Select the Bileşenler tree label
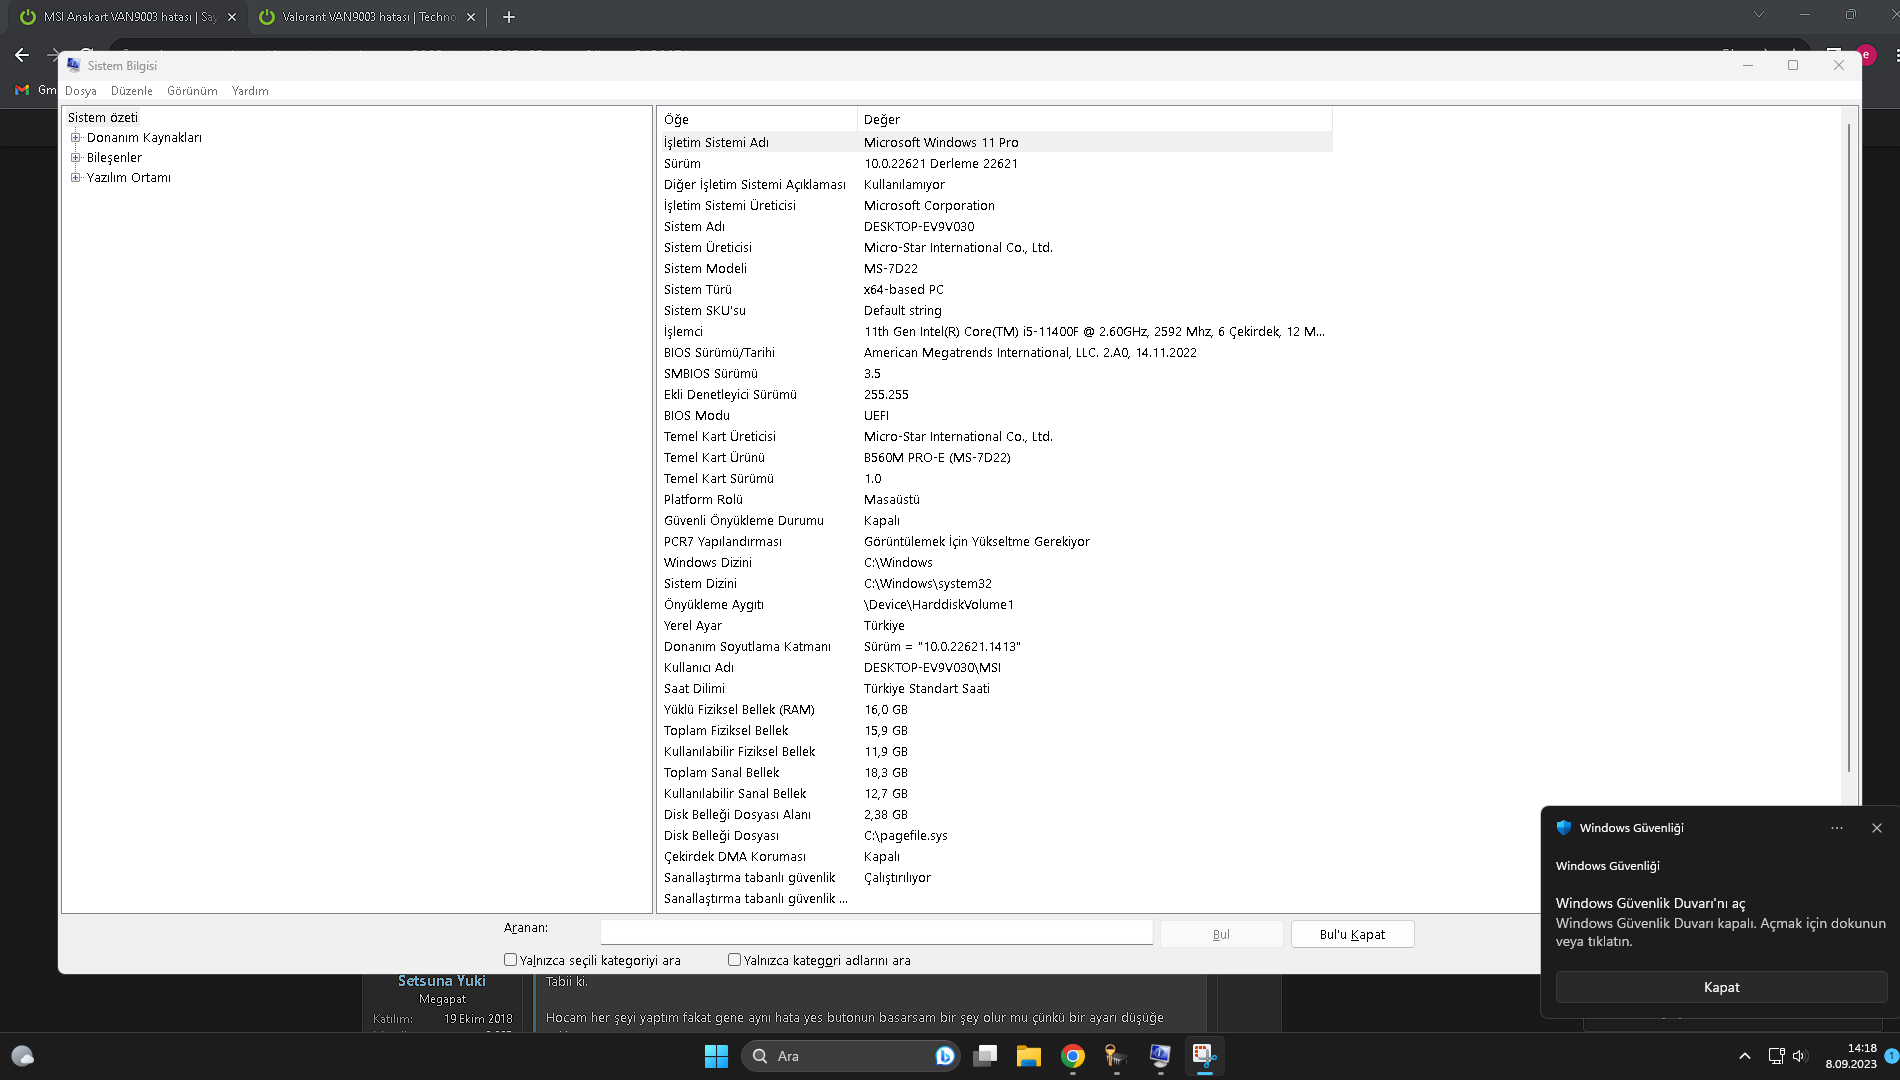This screenshot has height=1080, width=1900. pos(114,158)
